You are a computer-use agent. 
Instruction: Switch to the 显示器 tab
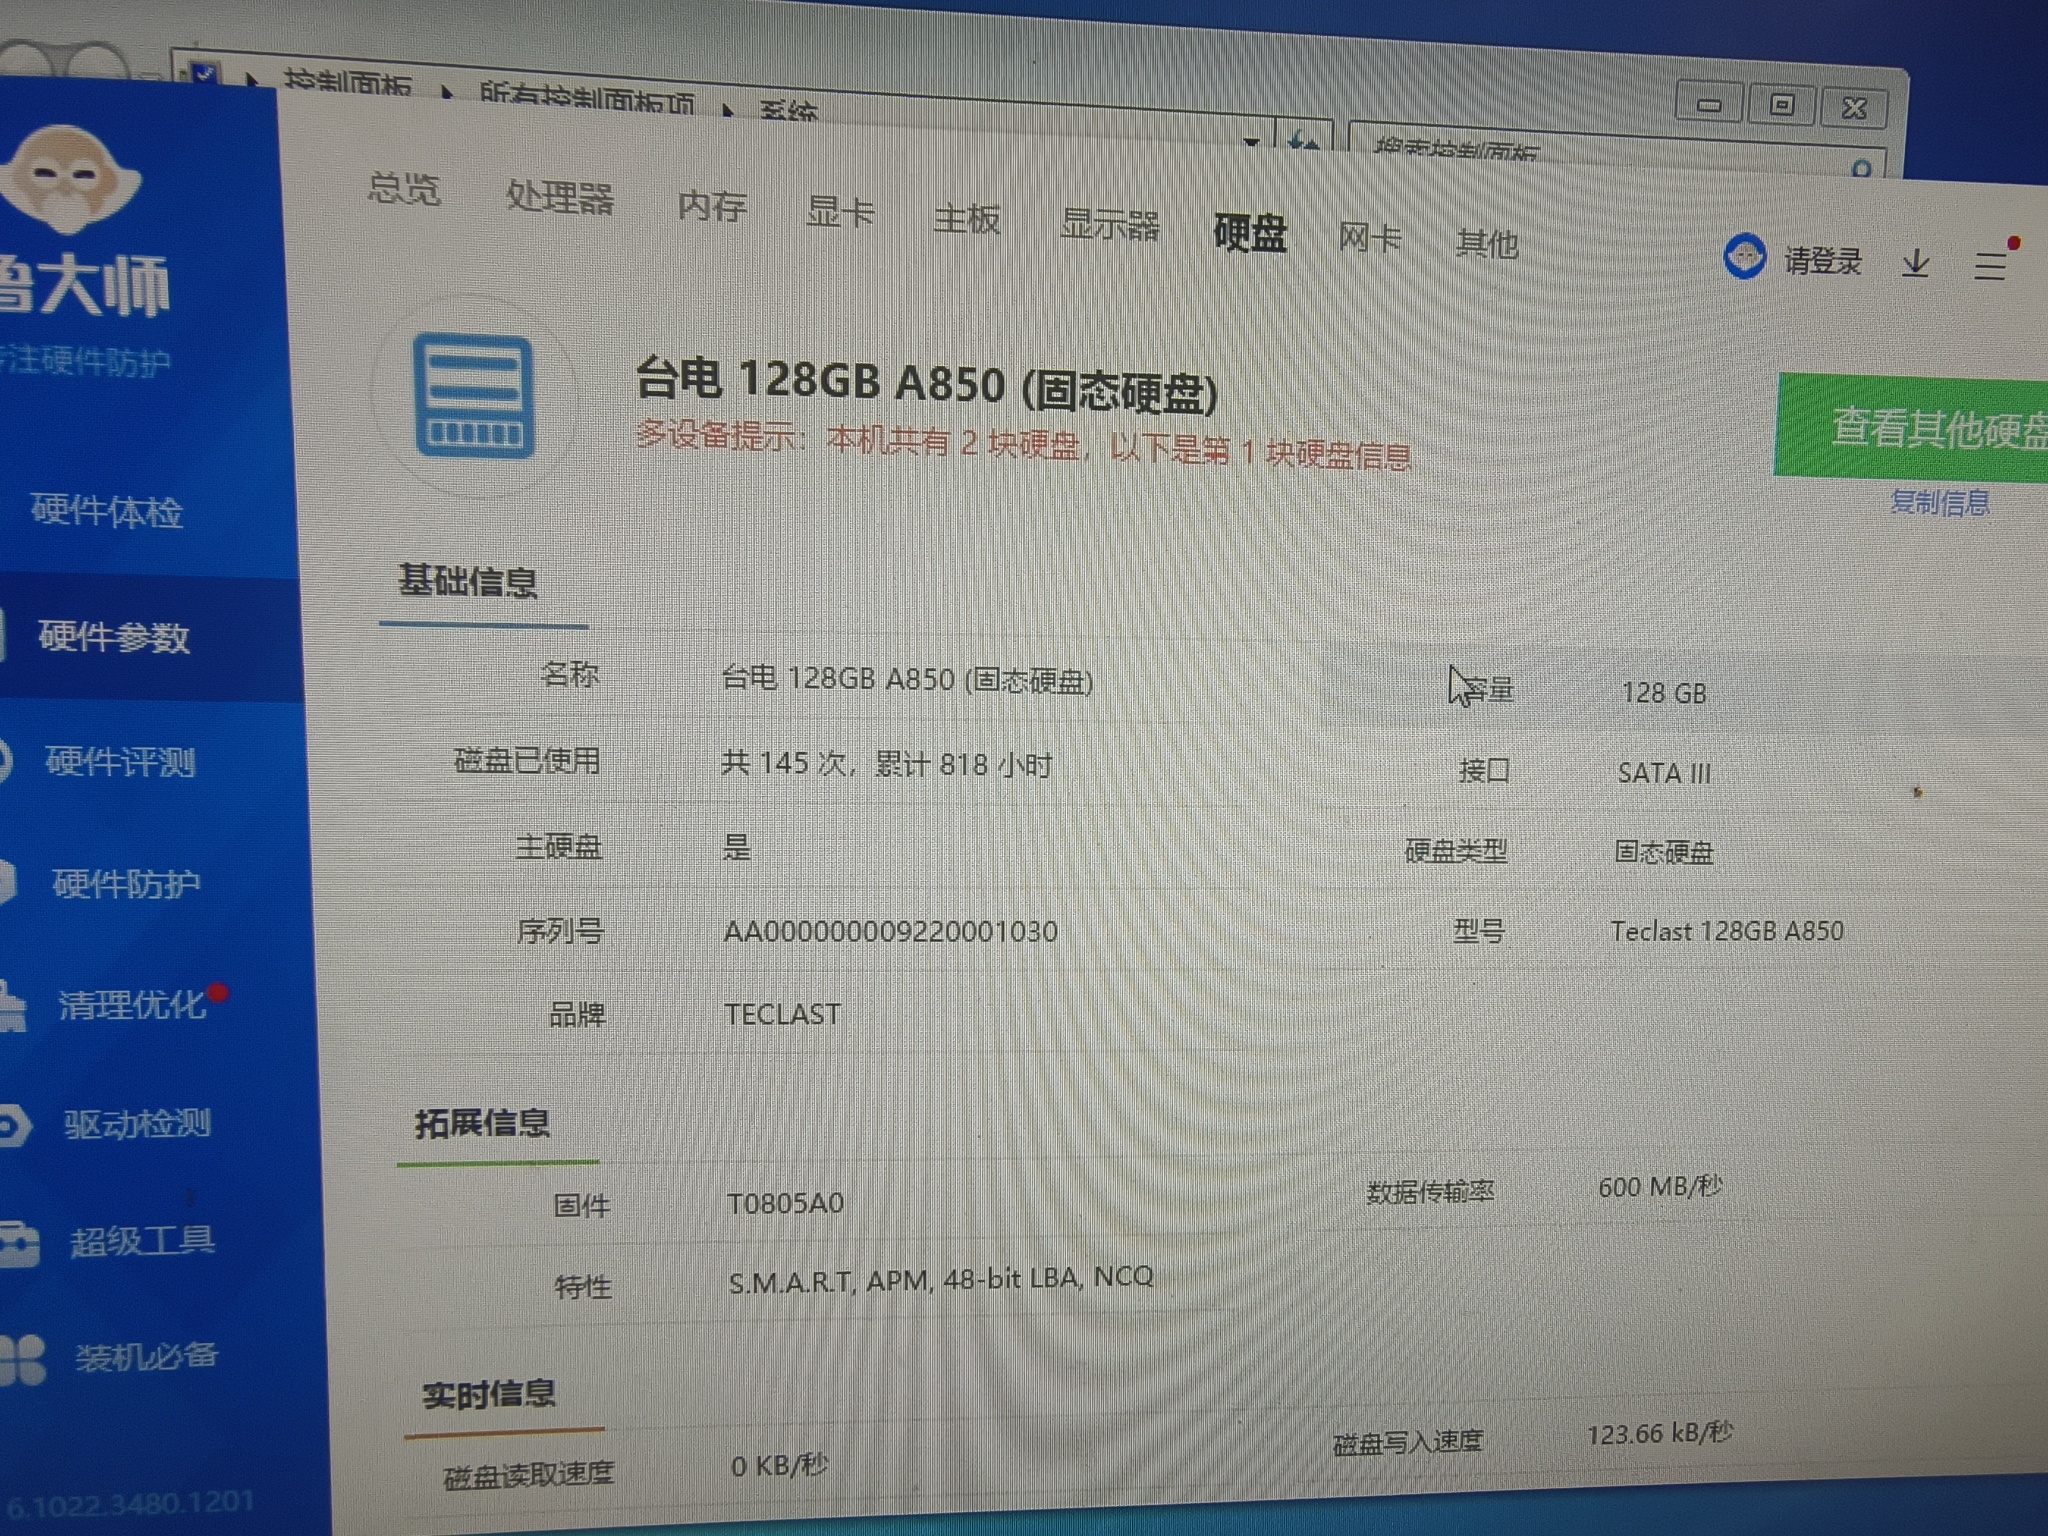pos(1109,225)
